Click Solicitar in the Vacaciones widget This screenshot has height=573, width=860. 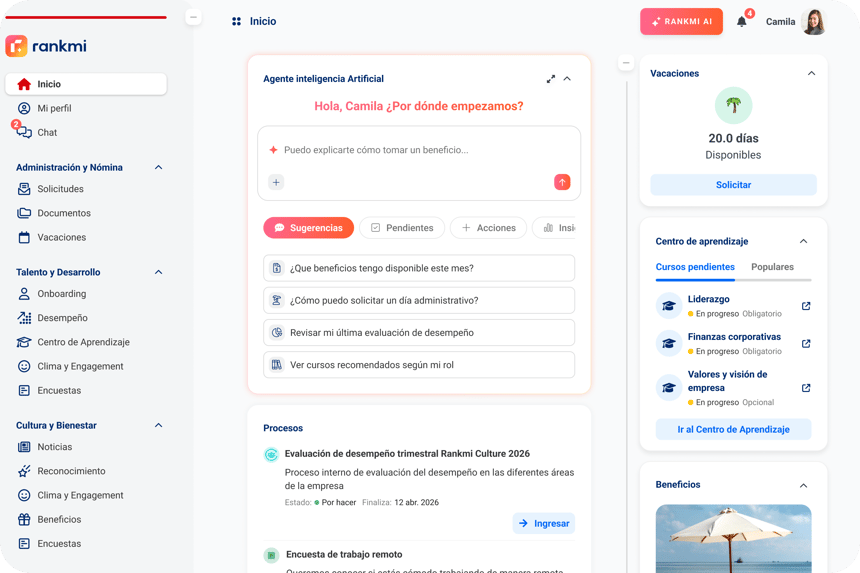coord(733,185)
